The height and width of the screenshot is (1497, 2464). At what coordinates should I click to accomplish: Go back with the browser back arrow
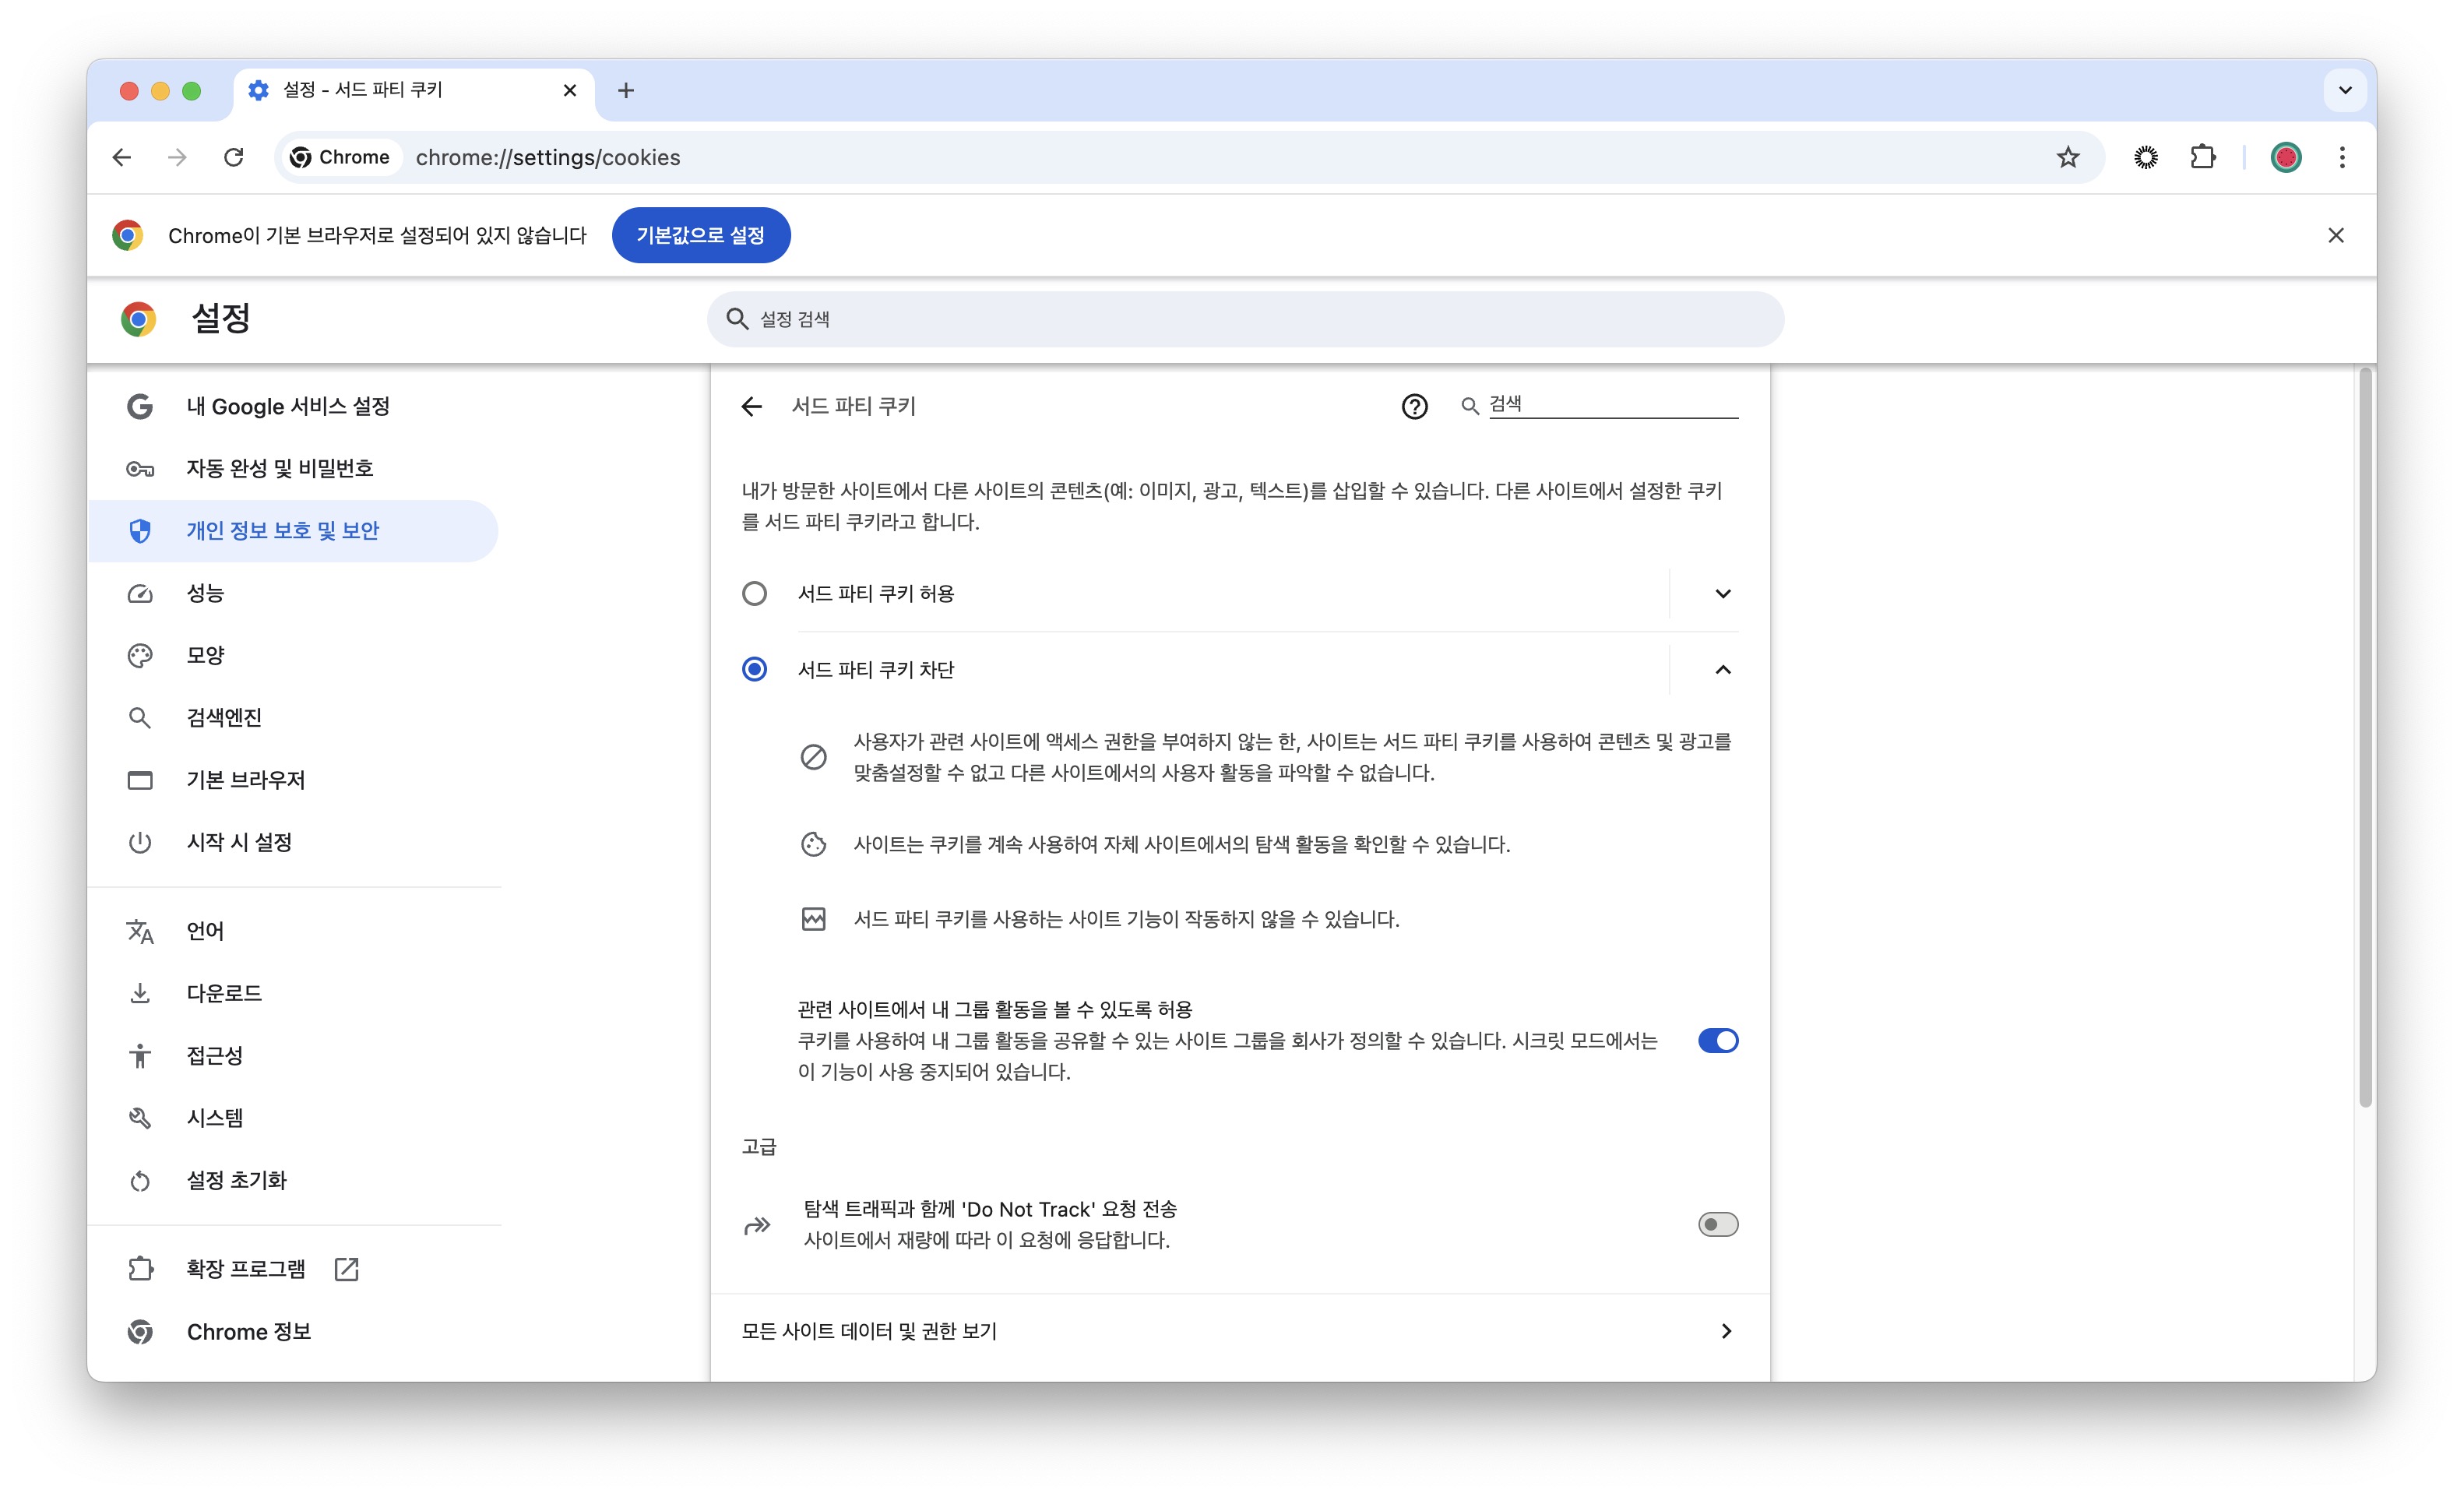(122, 157)
